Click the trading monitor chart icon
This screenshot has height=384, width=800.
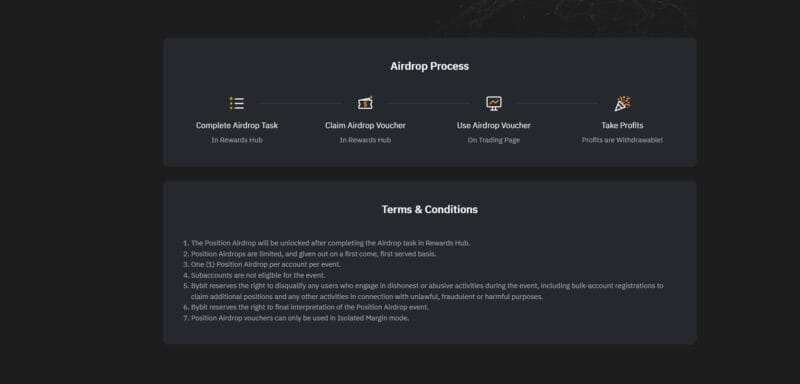[x=494, y=104]
